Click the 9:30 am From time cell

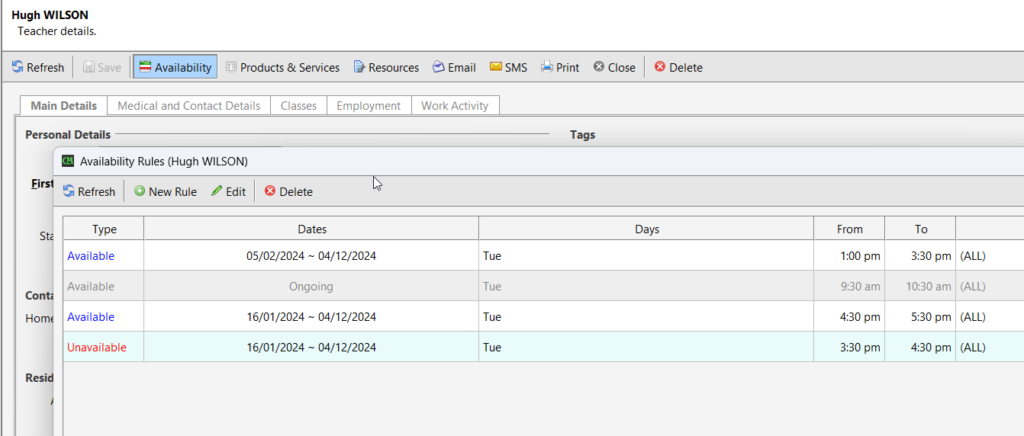[850, 286]
